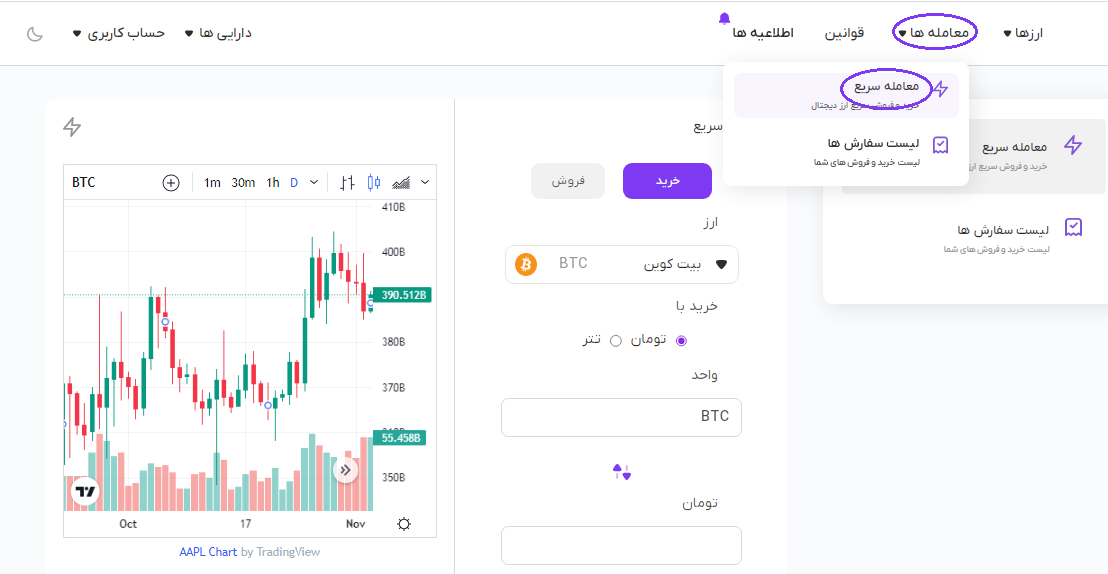Toggle dark mode with the moon icon

point(35,34)
